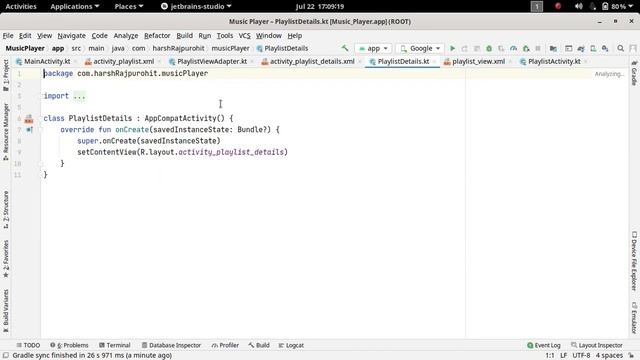Click the Debug app bug icon
The width and height of the screenshot is (640, 360).
[x=489, y=48]
